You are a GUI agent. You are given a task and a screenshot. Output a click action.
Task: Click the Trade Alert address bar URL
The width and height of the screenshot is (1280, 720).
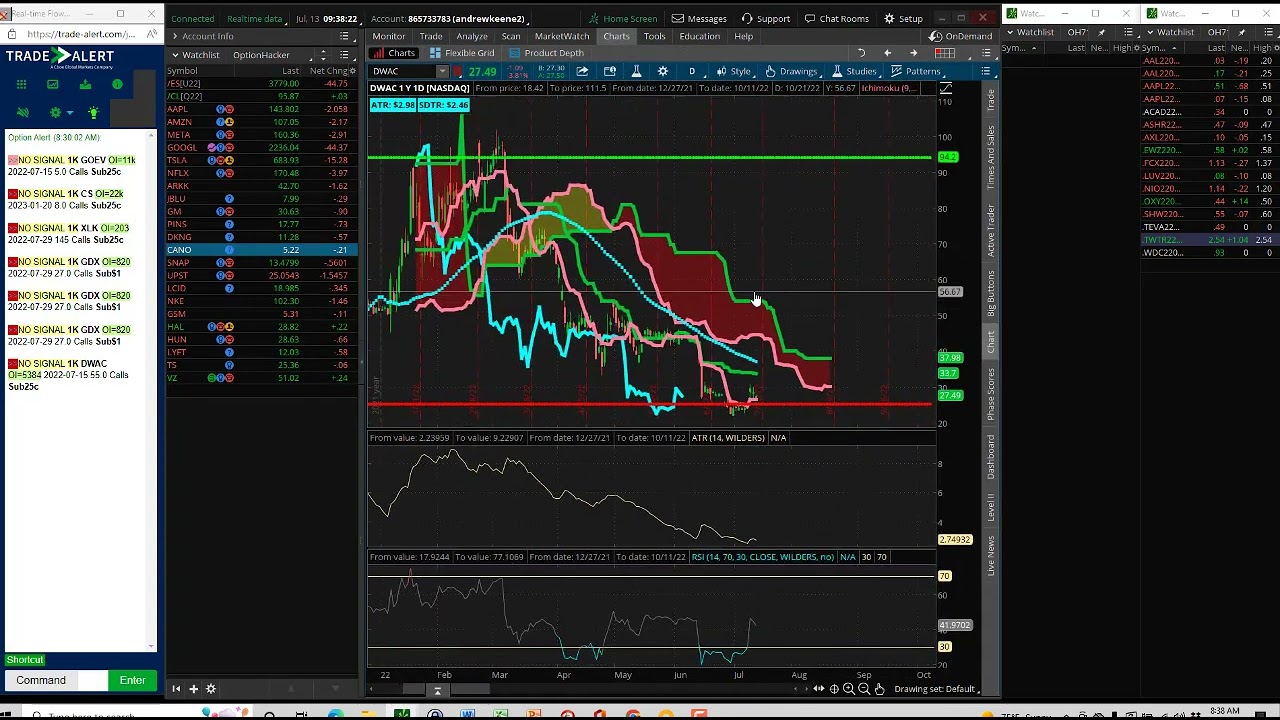click(82, 34)
